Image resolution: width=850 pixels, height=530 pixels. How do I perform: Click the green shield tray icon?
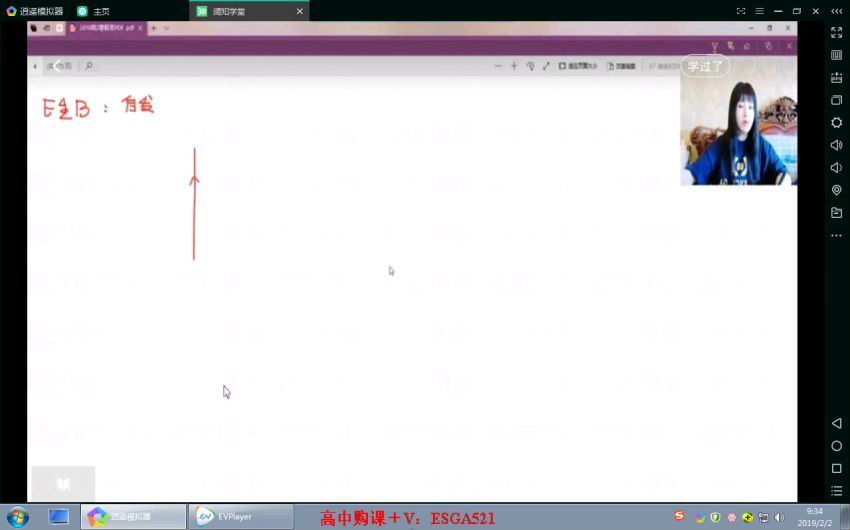716,518
